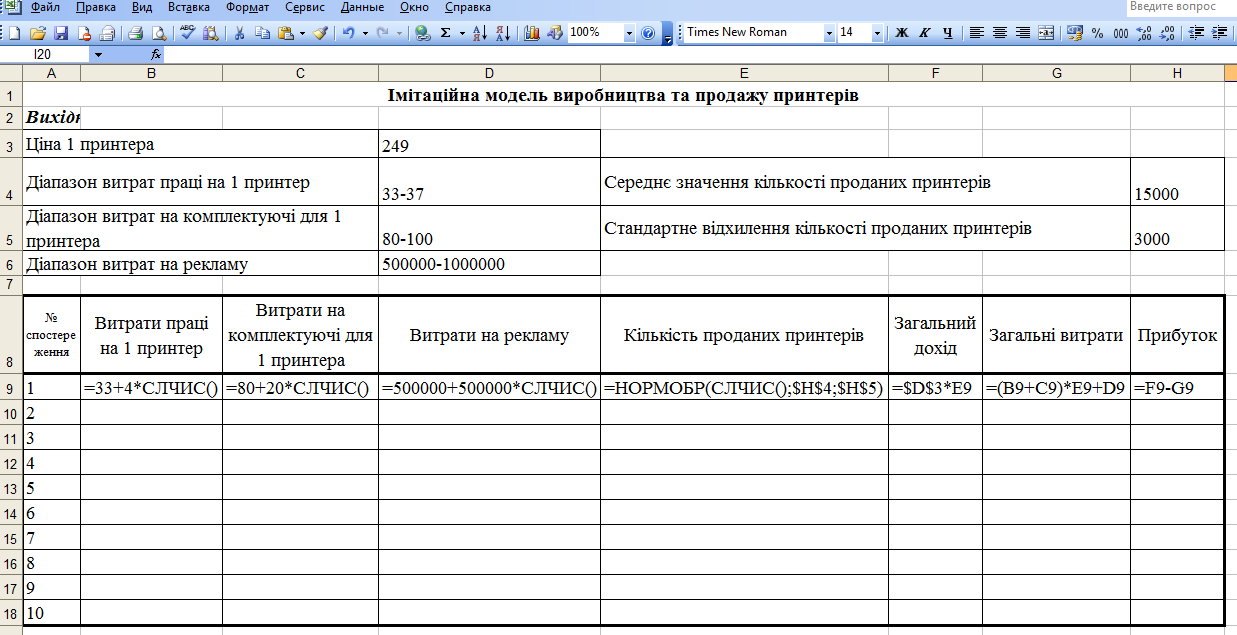Toggle bold Ж formatting
The image size is (1237, 635).
point(902,32)
